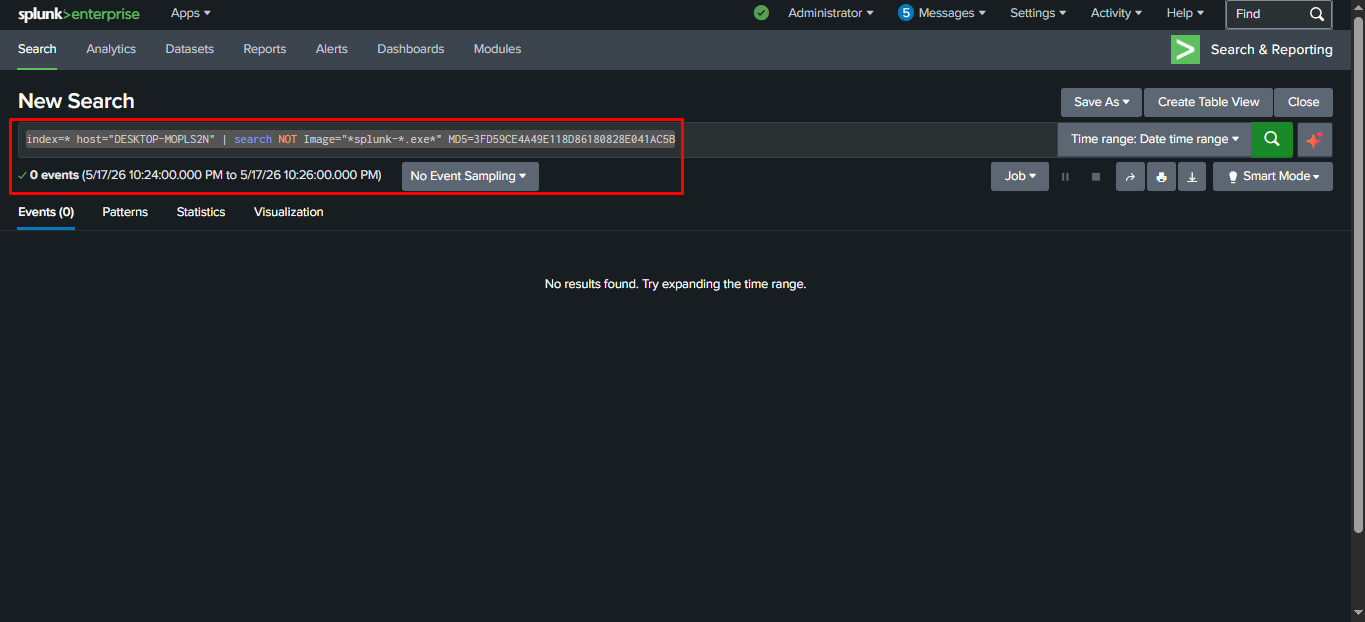Viewport: 1365px width, 622px height.
Task: Switch to the Visualization tab
Action: (x=289, y=212)
